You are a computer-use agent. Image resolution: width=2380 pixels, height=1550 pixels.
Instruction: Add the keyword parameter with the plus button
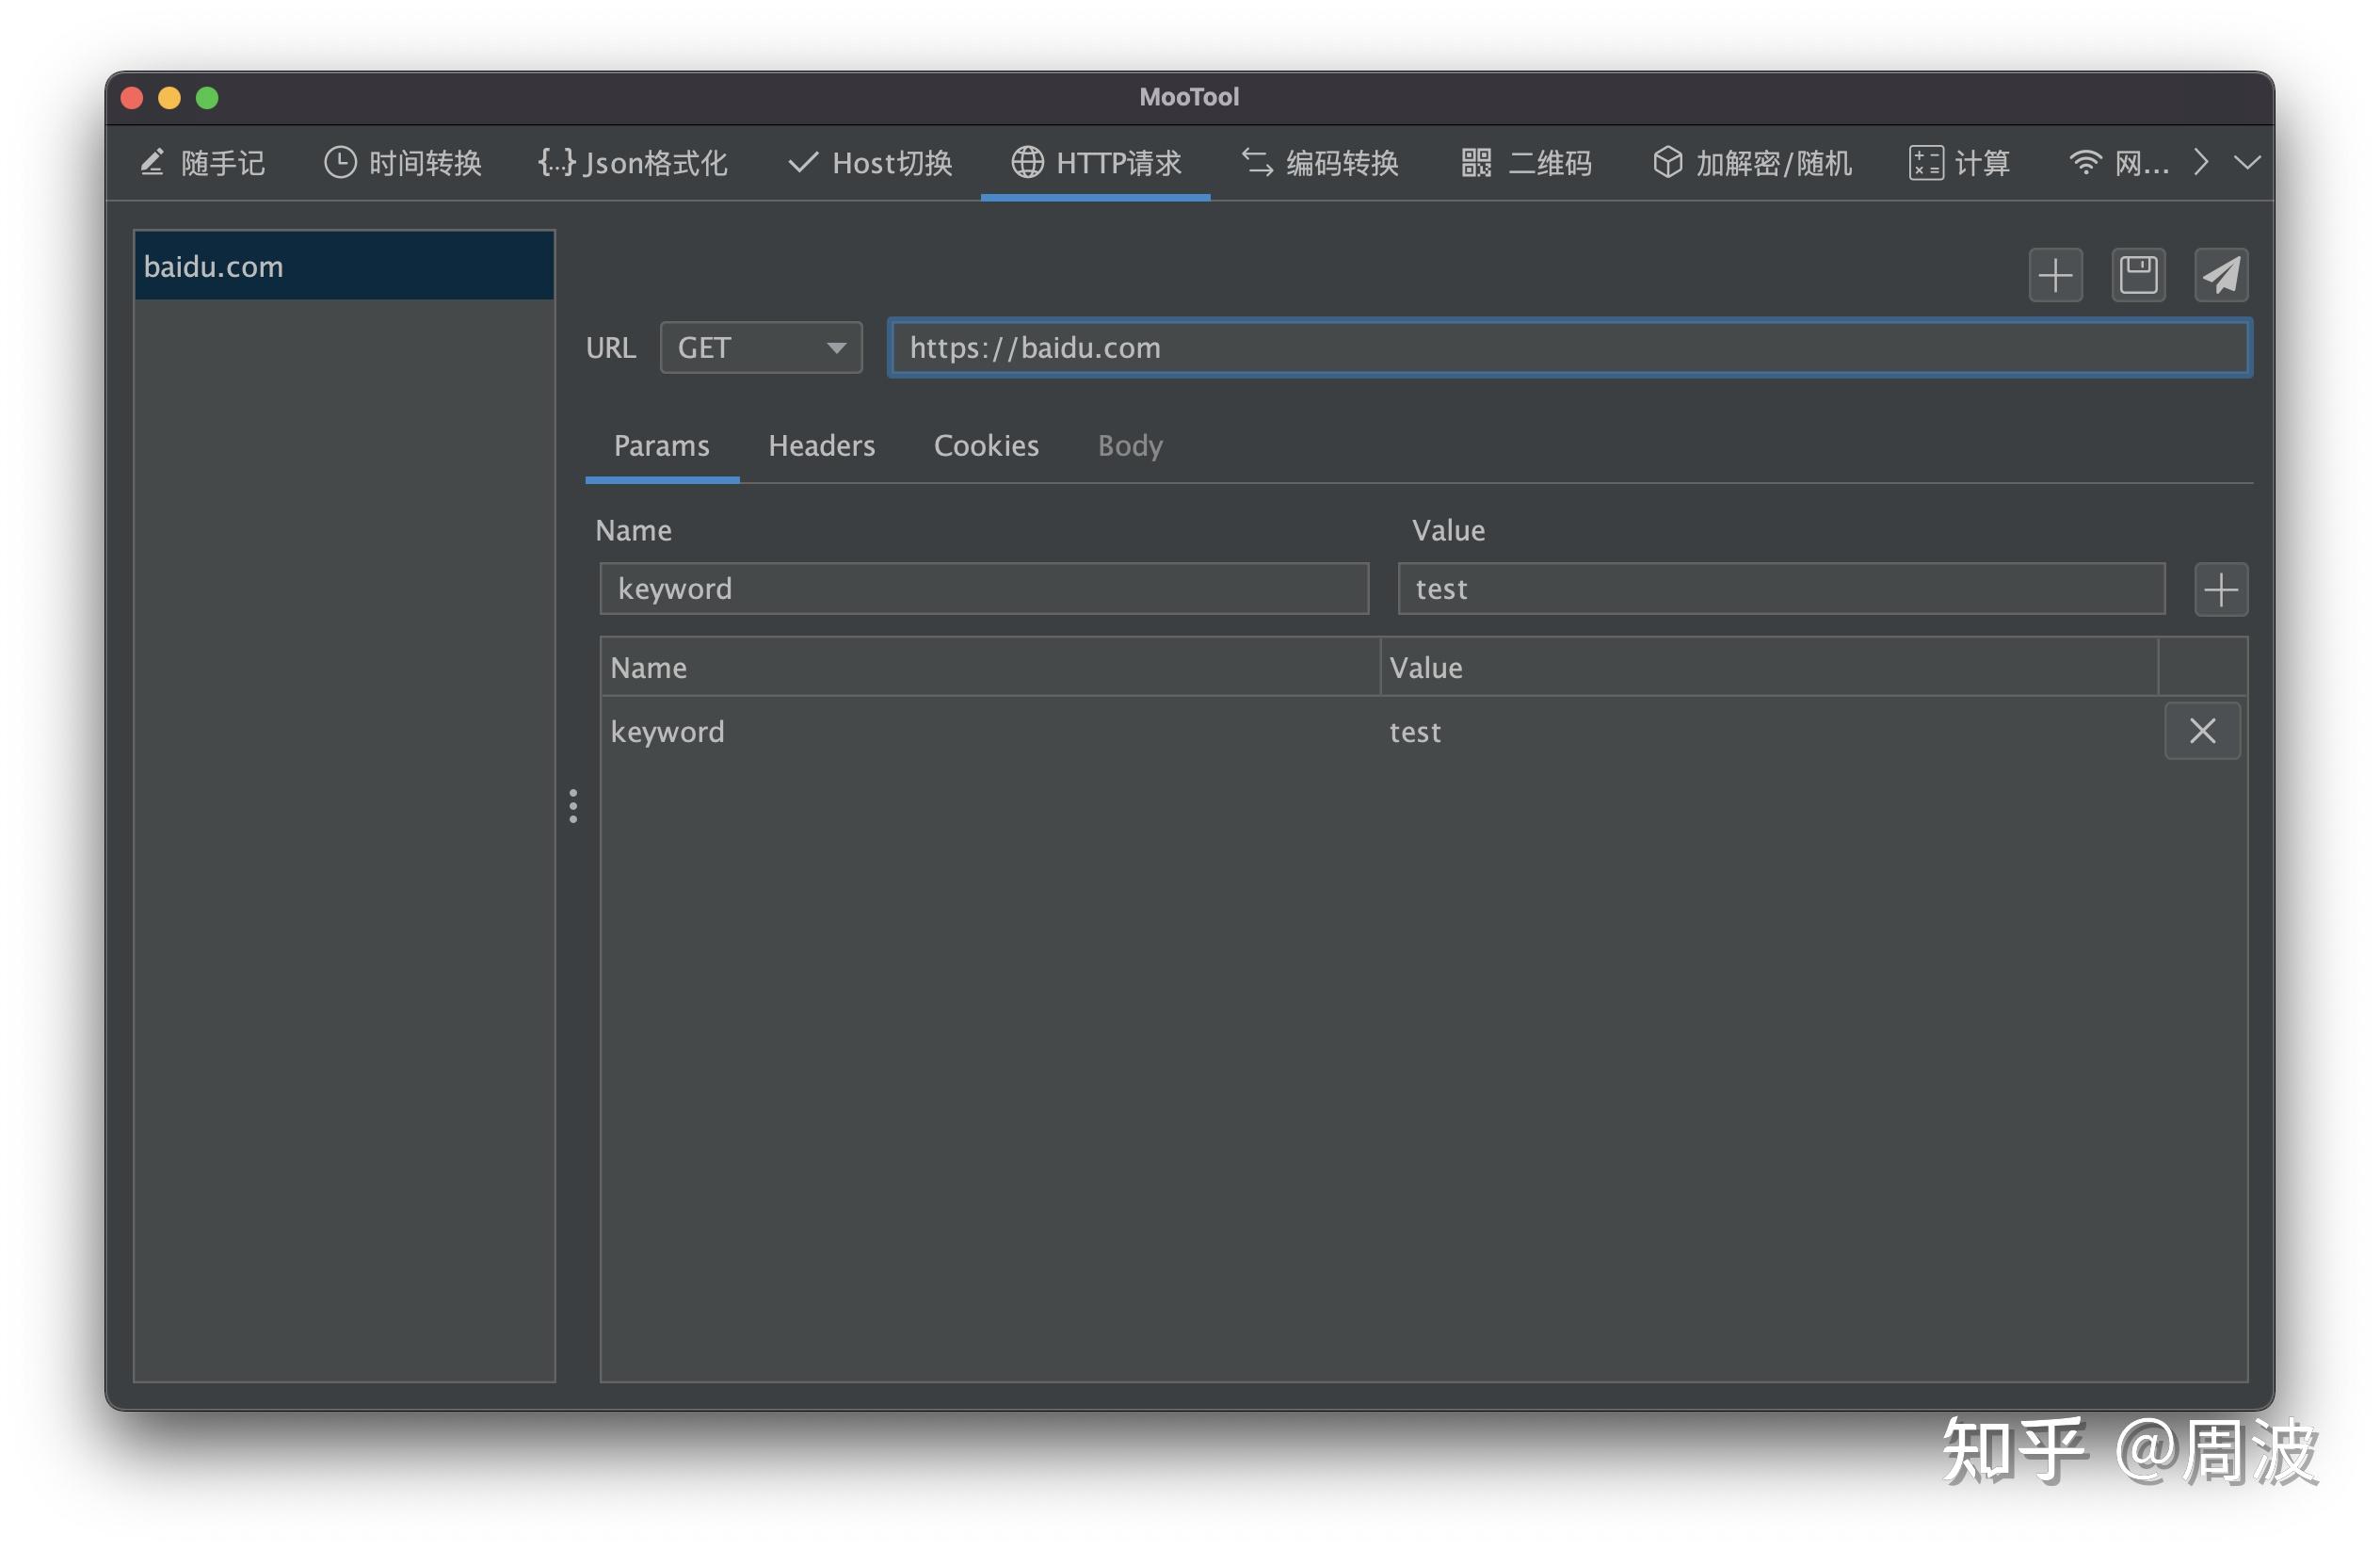pos(2220,589)
